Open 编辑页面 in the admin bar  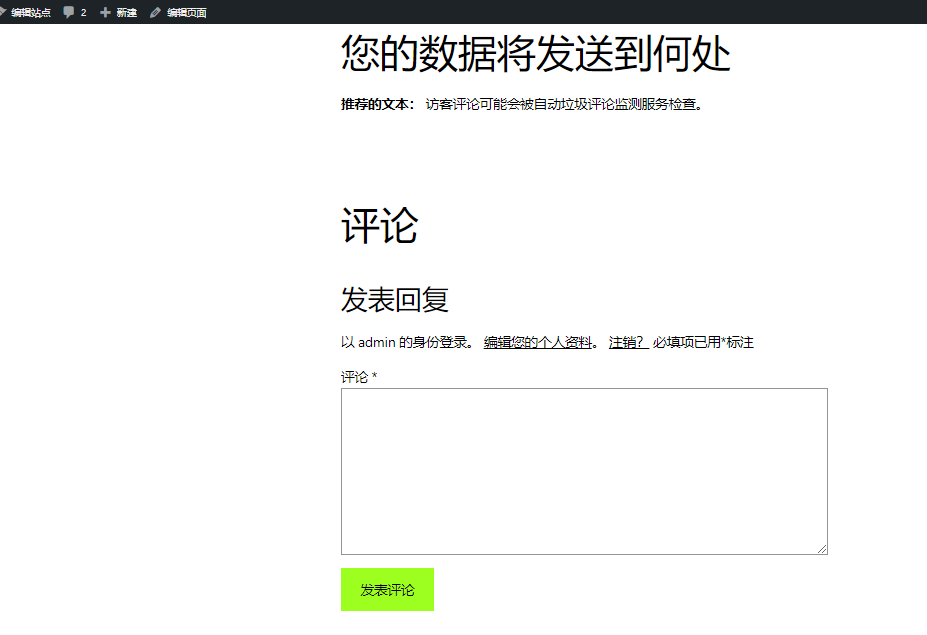click(186, 12)
